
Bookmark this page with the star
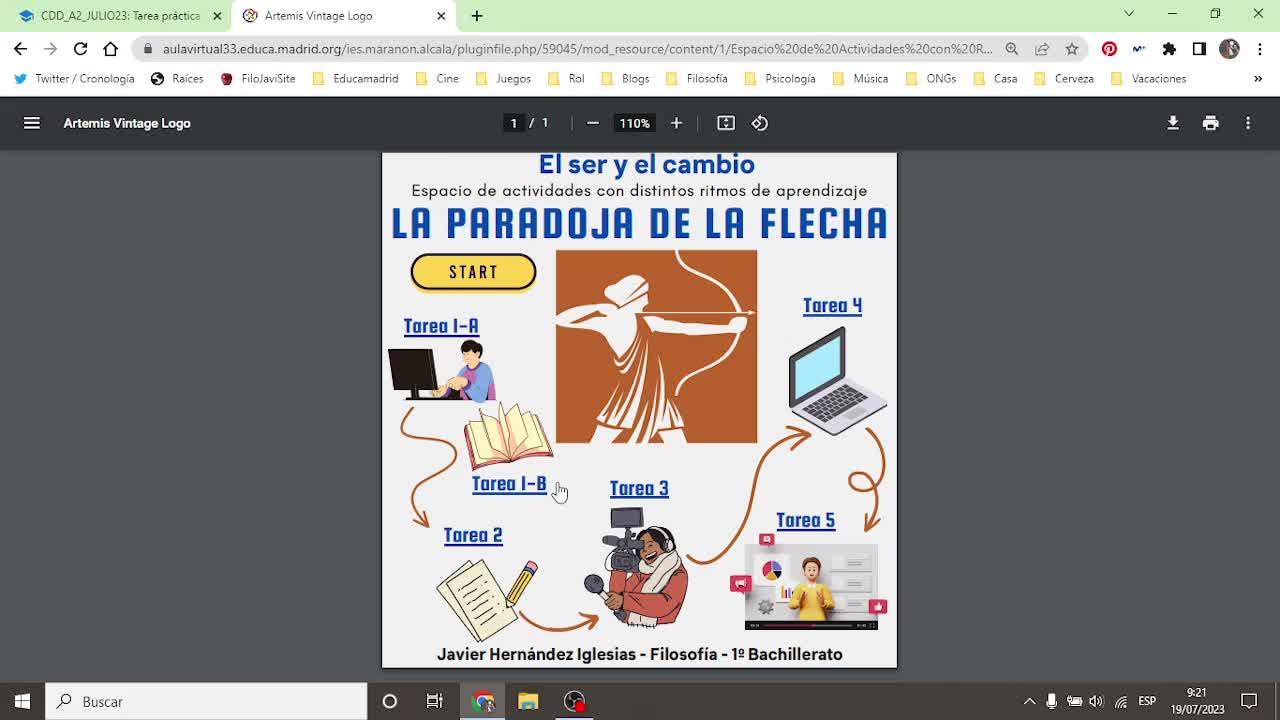coord(1072,48)
